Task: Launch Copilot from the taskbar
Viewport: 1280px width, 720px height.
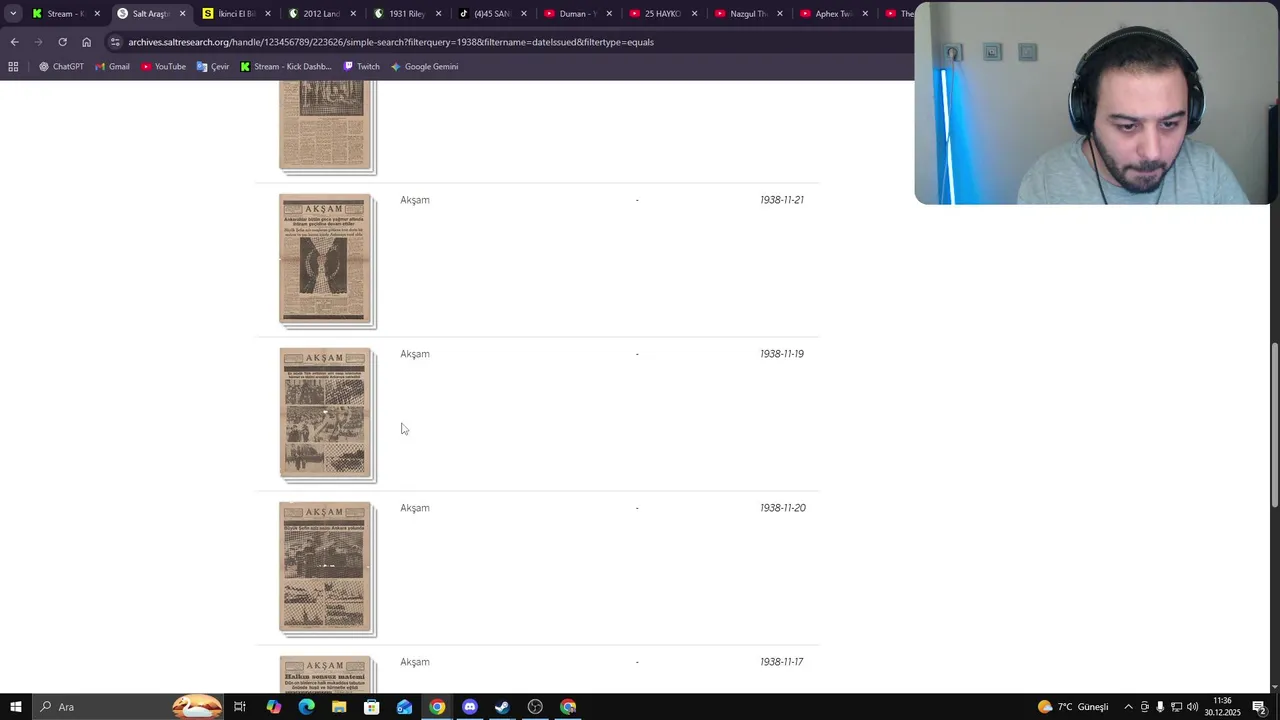Action: (x=274, y=707)
